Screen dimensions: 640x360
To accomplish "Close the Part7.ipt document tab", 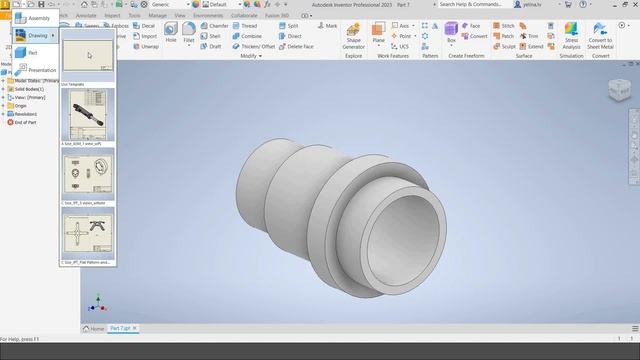I will 135,329.
